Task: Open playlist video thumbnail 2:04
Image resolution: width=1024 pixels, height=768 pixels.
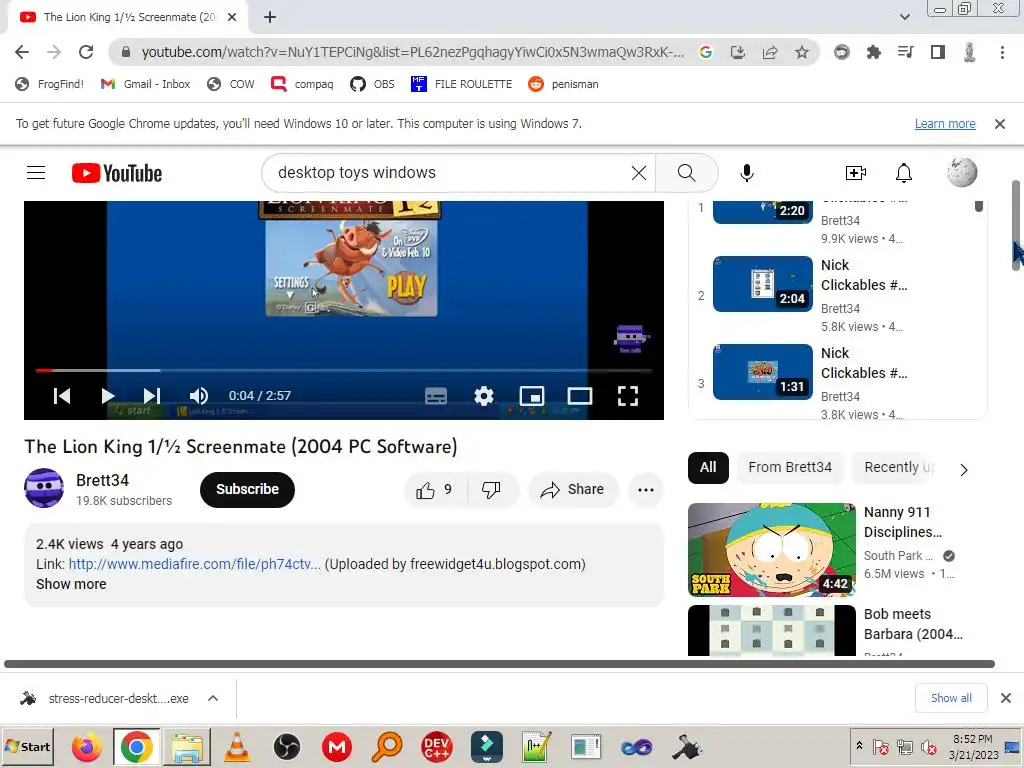Action: pyautogui.click(x=763, y=284)
